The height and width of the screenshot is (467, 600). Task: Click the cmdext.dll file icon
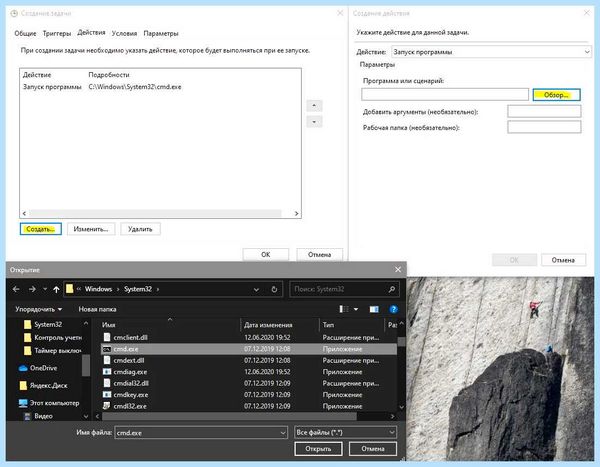(x=107, y=360)
